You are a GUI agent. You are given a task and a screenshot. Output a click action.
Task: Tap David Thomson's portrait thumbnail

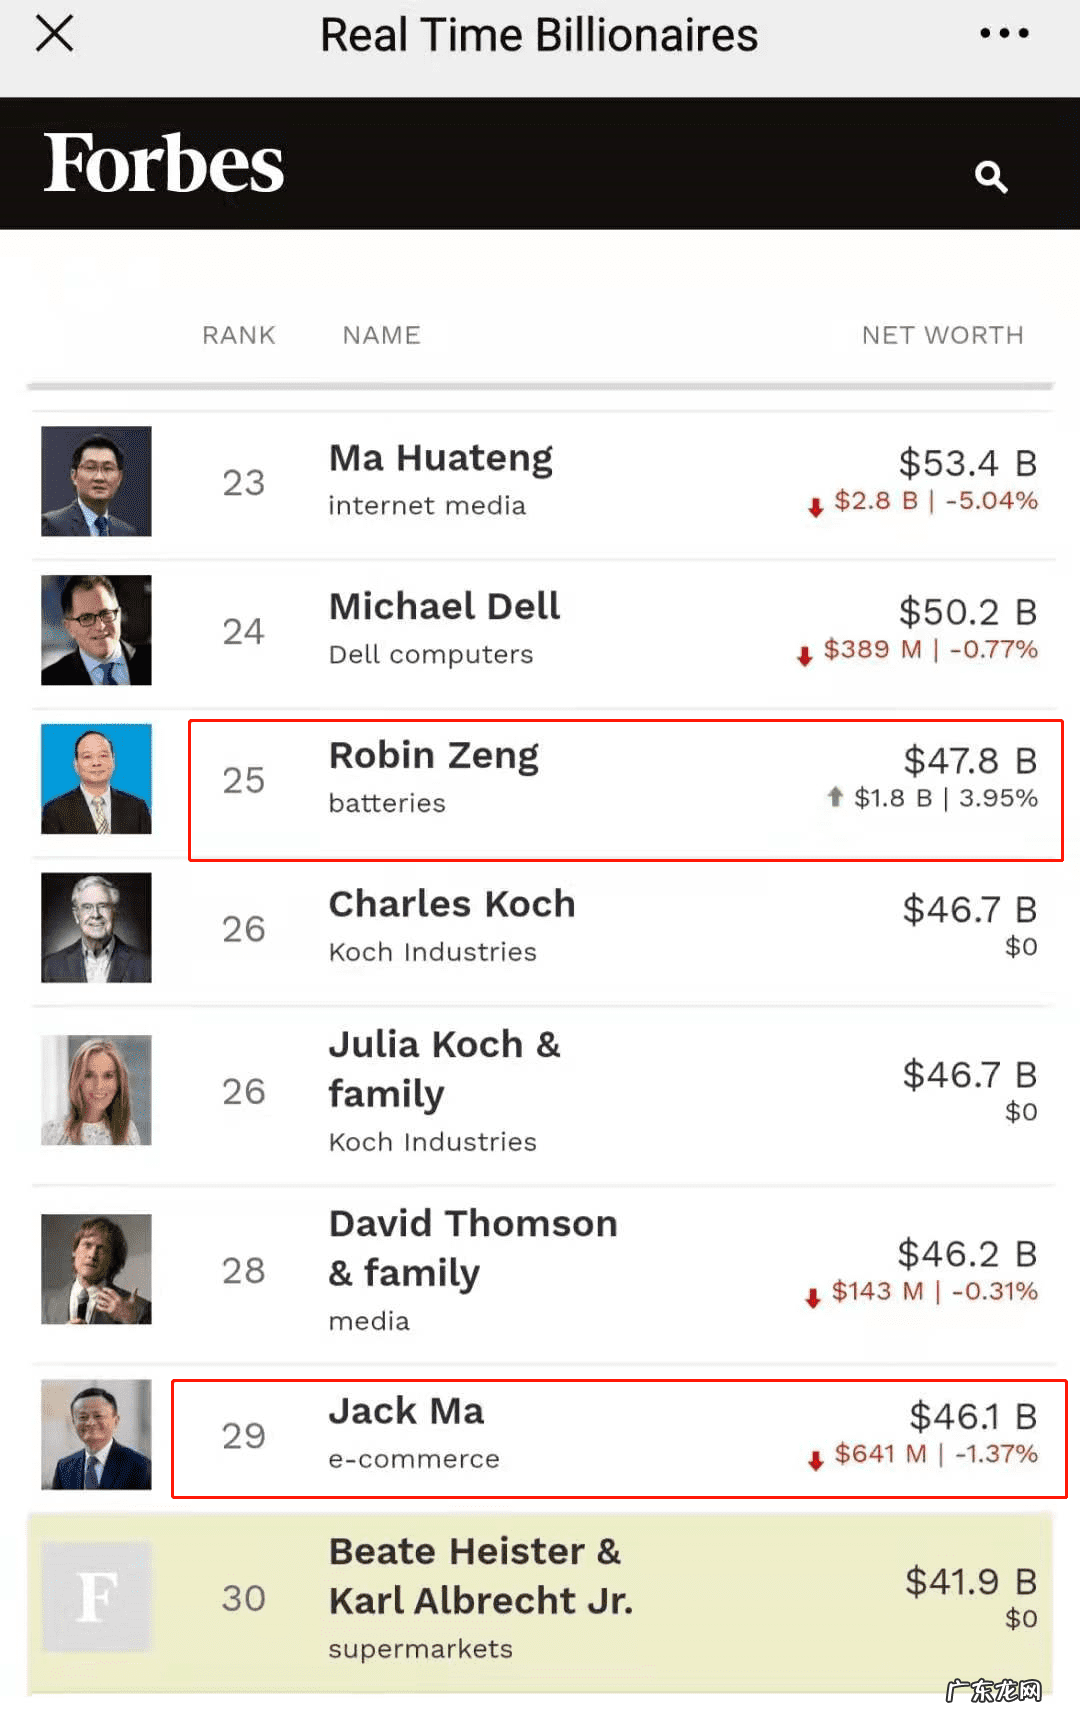coord(96,1269)
